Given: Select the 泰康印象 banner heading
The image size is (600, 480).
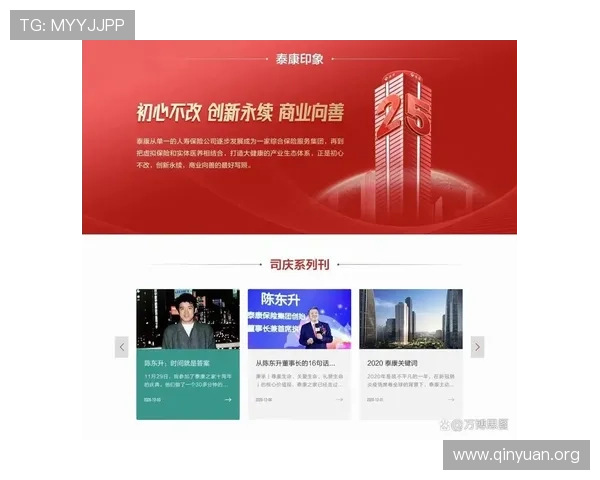Looking at the screenshot, I should [x=300, y=59].
